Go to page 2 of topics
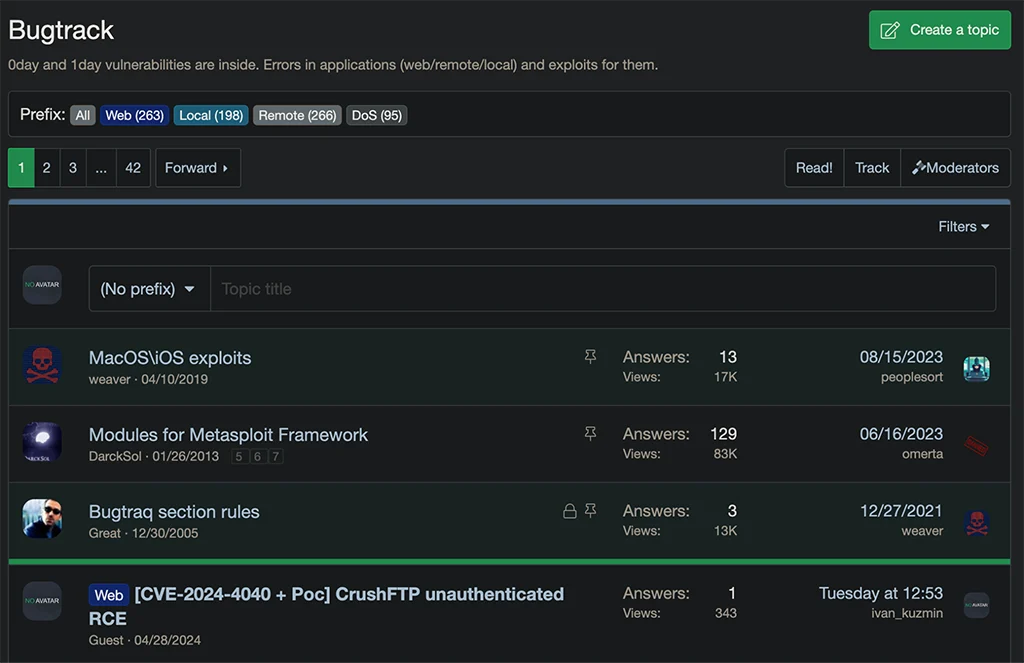Image resolution: width=1024 pixels, height=663 pixels. [46, 168]
